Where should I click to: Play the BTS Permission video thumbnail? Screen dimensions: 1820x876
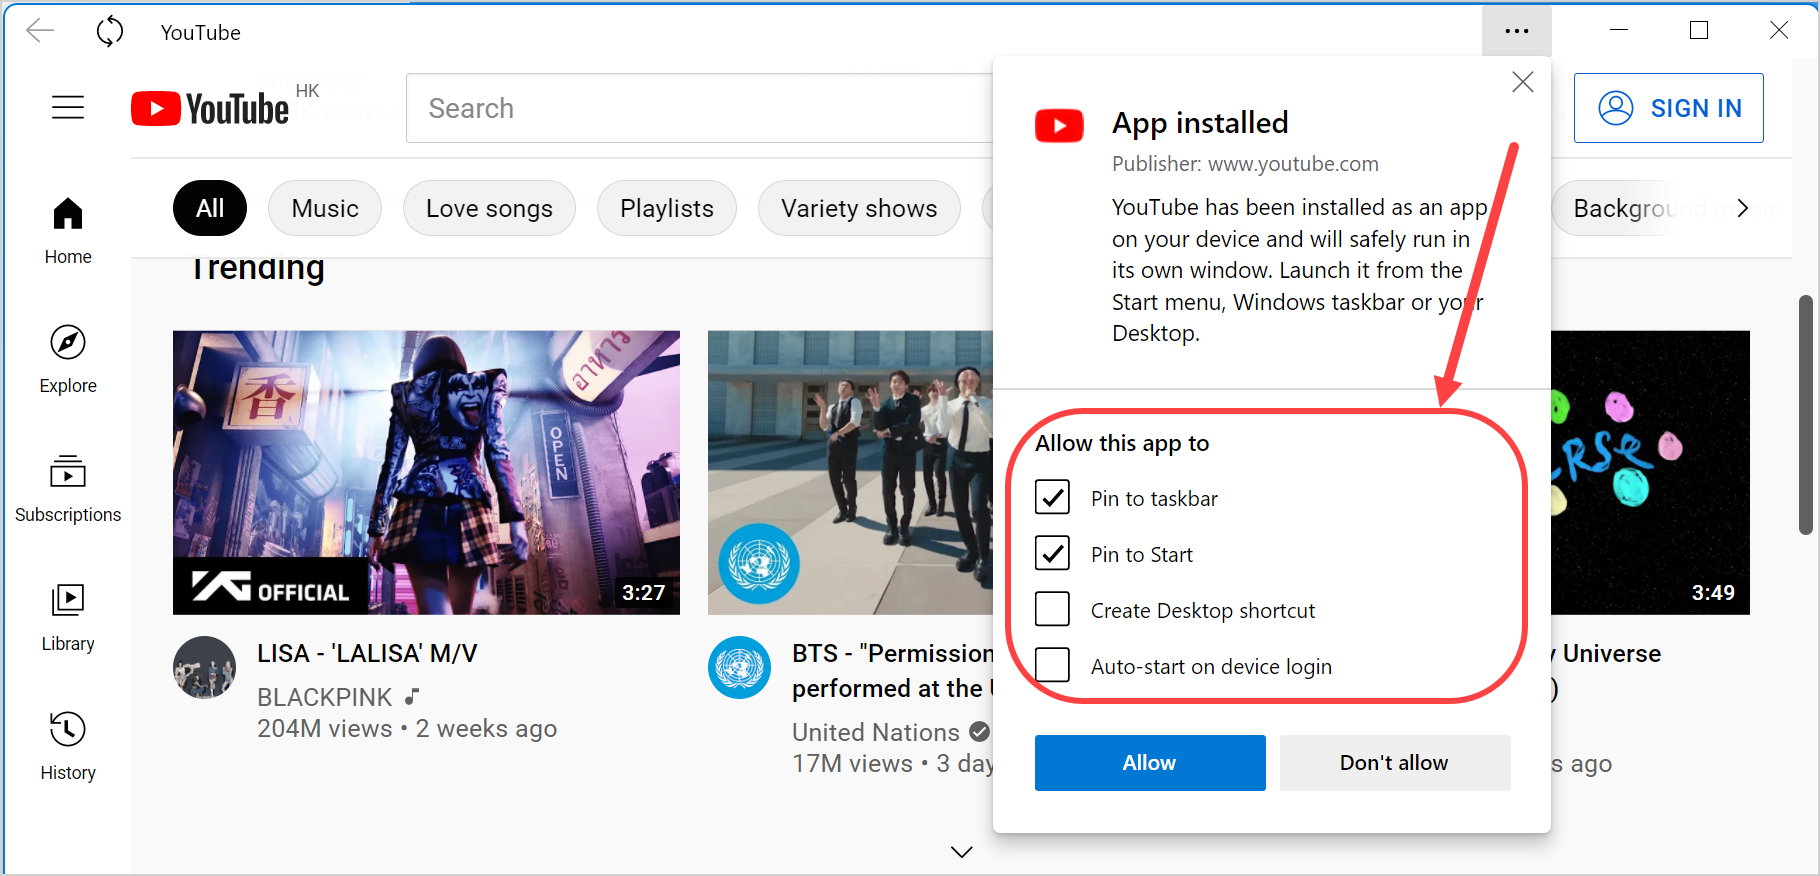click(x=850, y=472)
